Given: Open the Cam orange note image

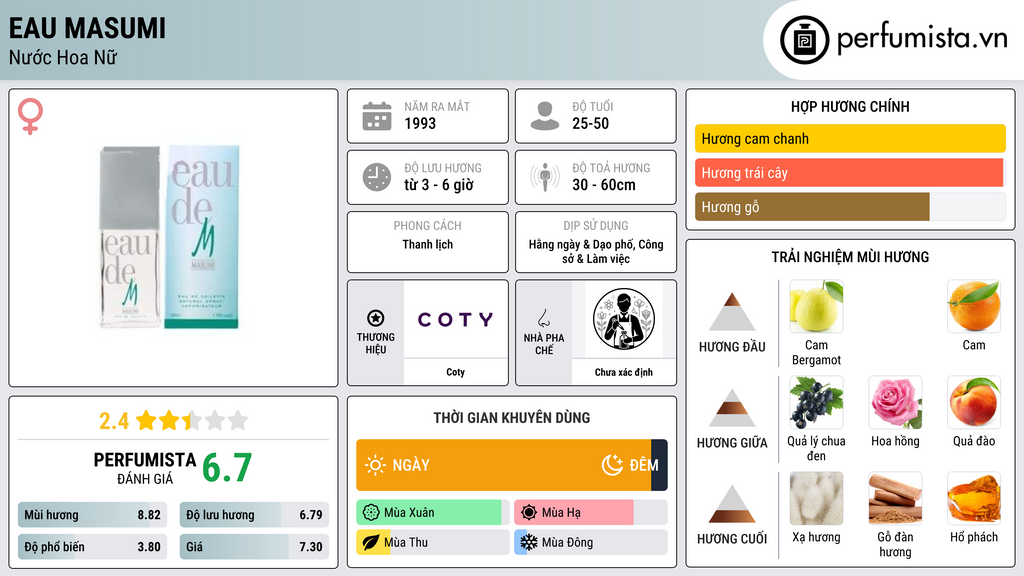Looking at the screenshot, I should click(974, 306).
